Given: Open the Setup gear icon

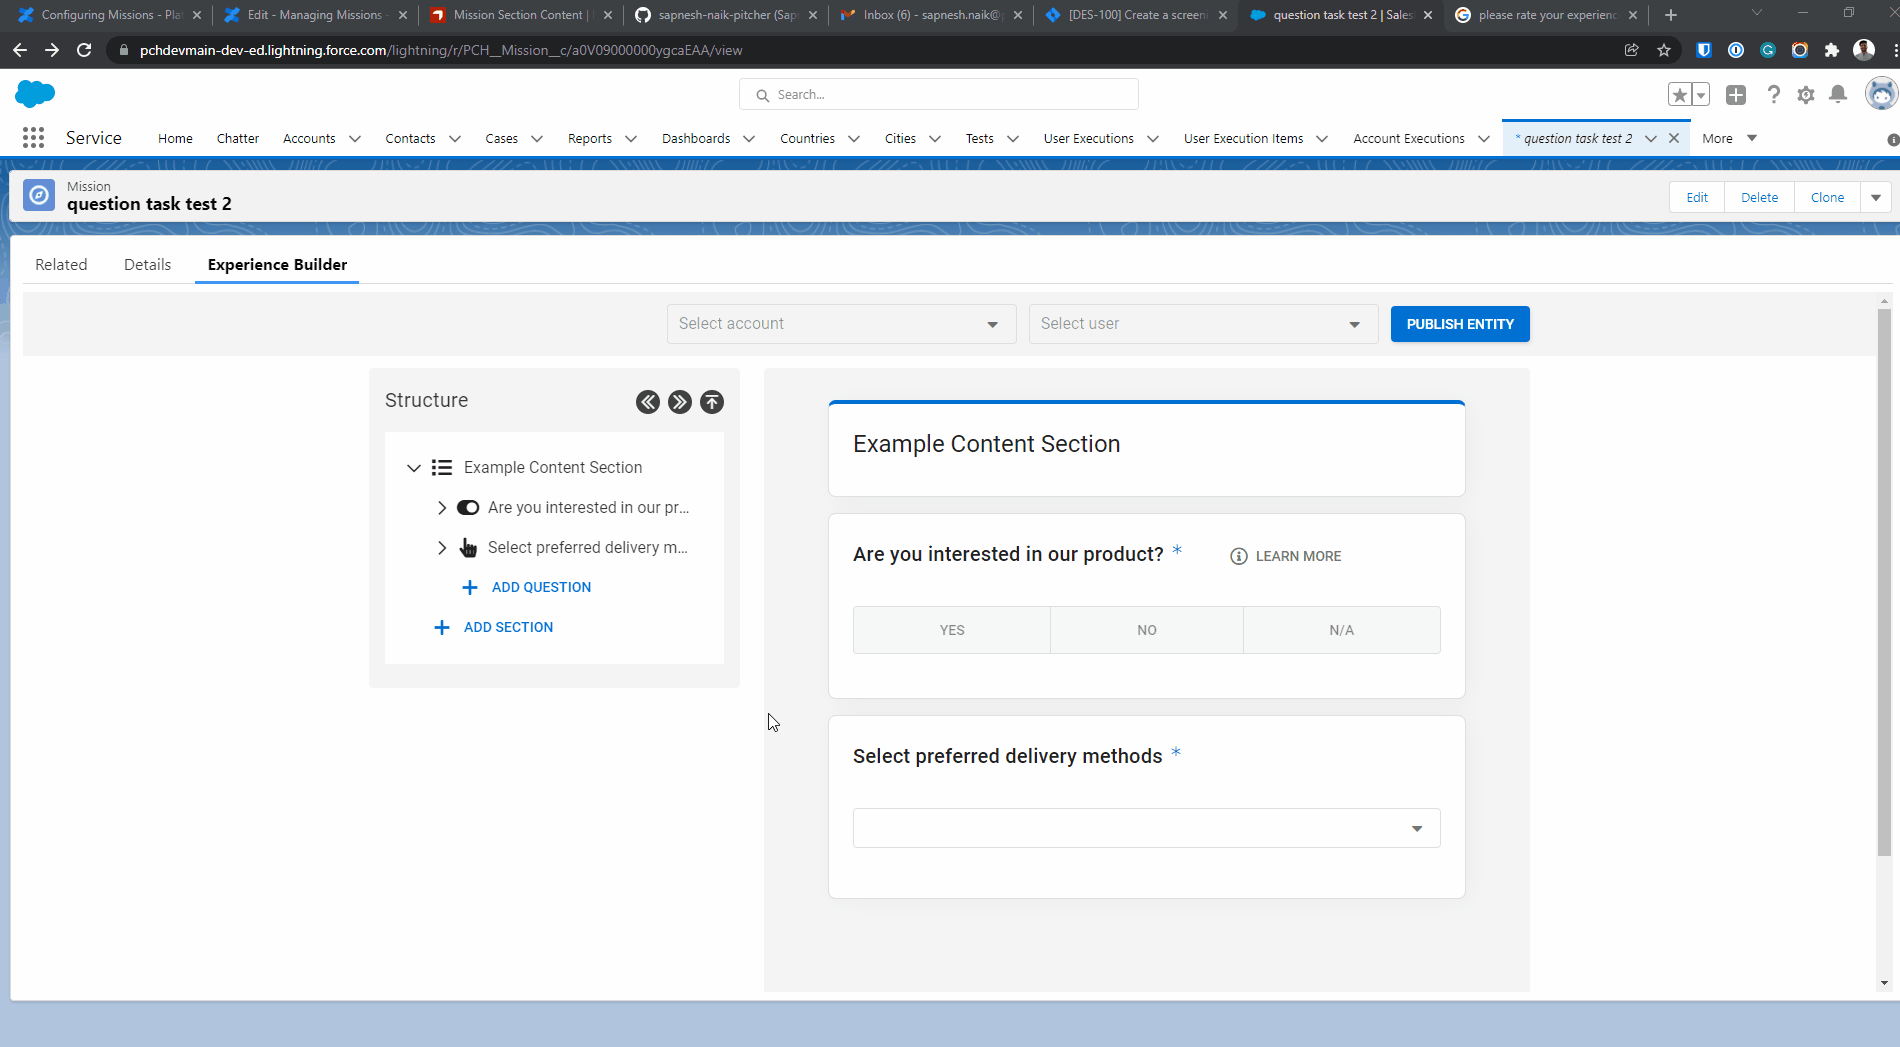Looking at the screenshot, I should tap(1806, 95).
